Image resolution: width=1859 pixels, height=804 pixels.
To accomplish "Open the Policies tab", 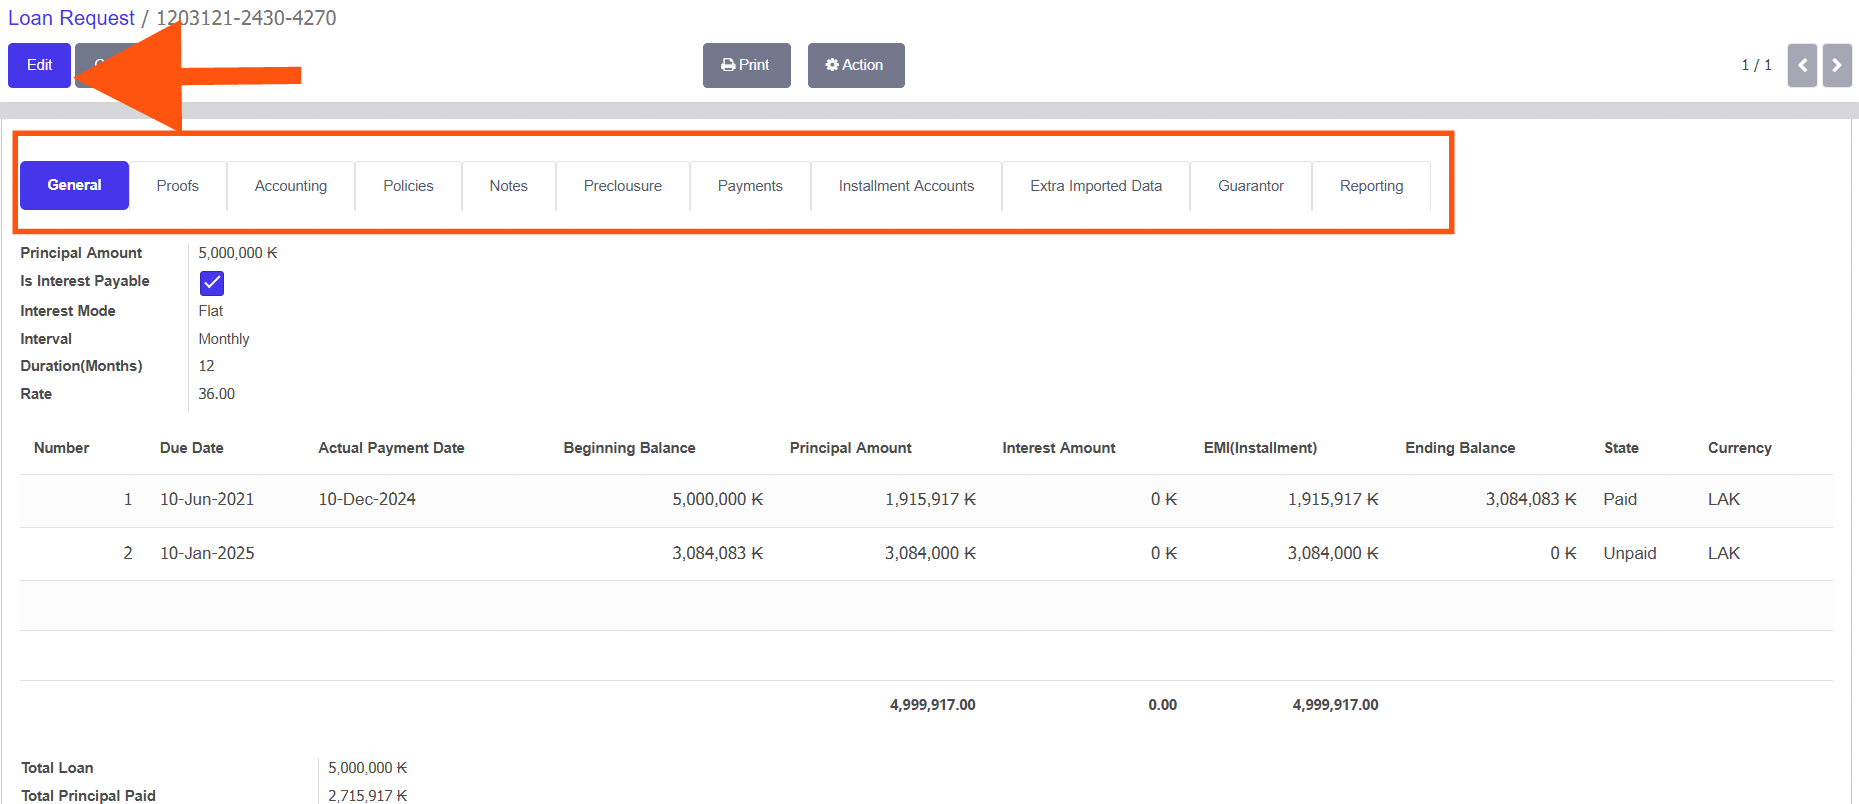I will [408, 186].
